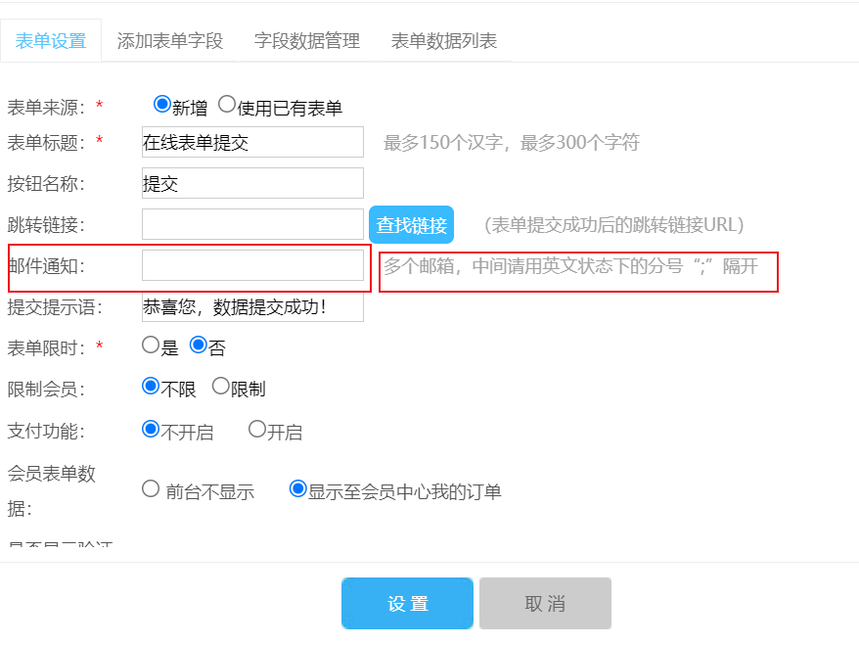Choose 不限 for 限制会员

coord(151,386)
